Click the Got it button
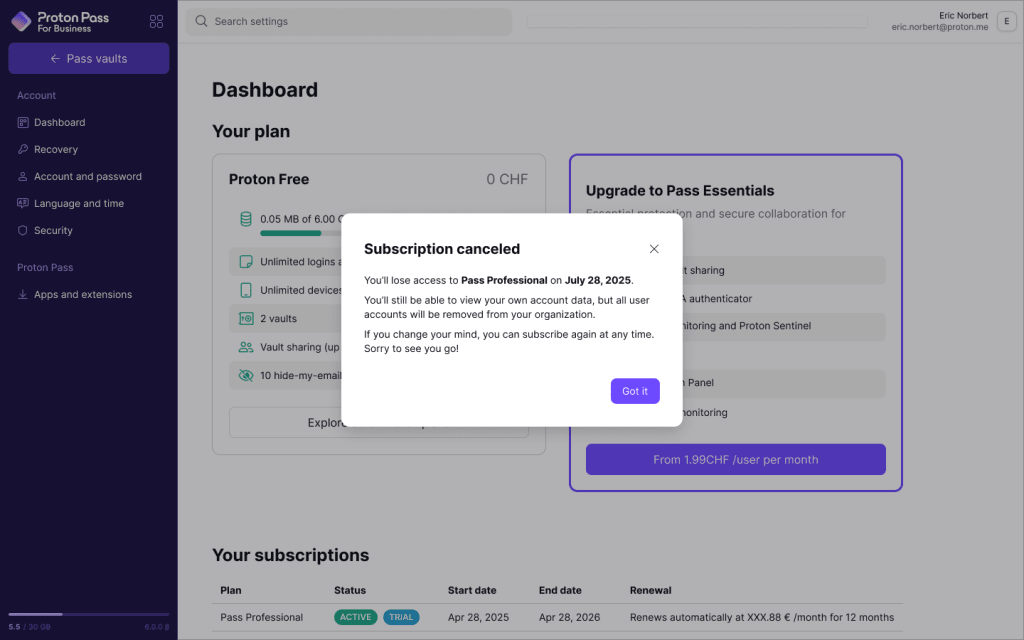This screenshot has width=1024, height=640. (635, 391)
